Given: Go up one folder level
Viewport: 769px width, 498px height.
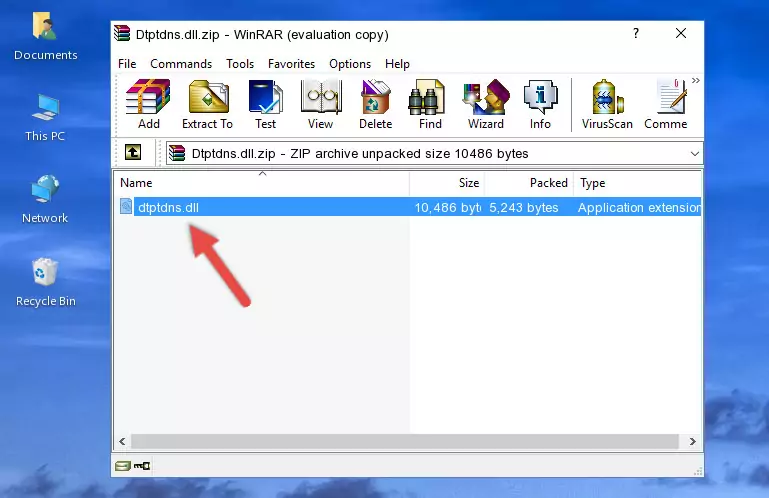Looking at the screenshot, I should pos(133,153).
